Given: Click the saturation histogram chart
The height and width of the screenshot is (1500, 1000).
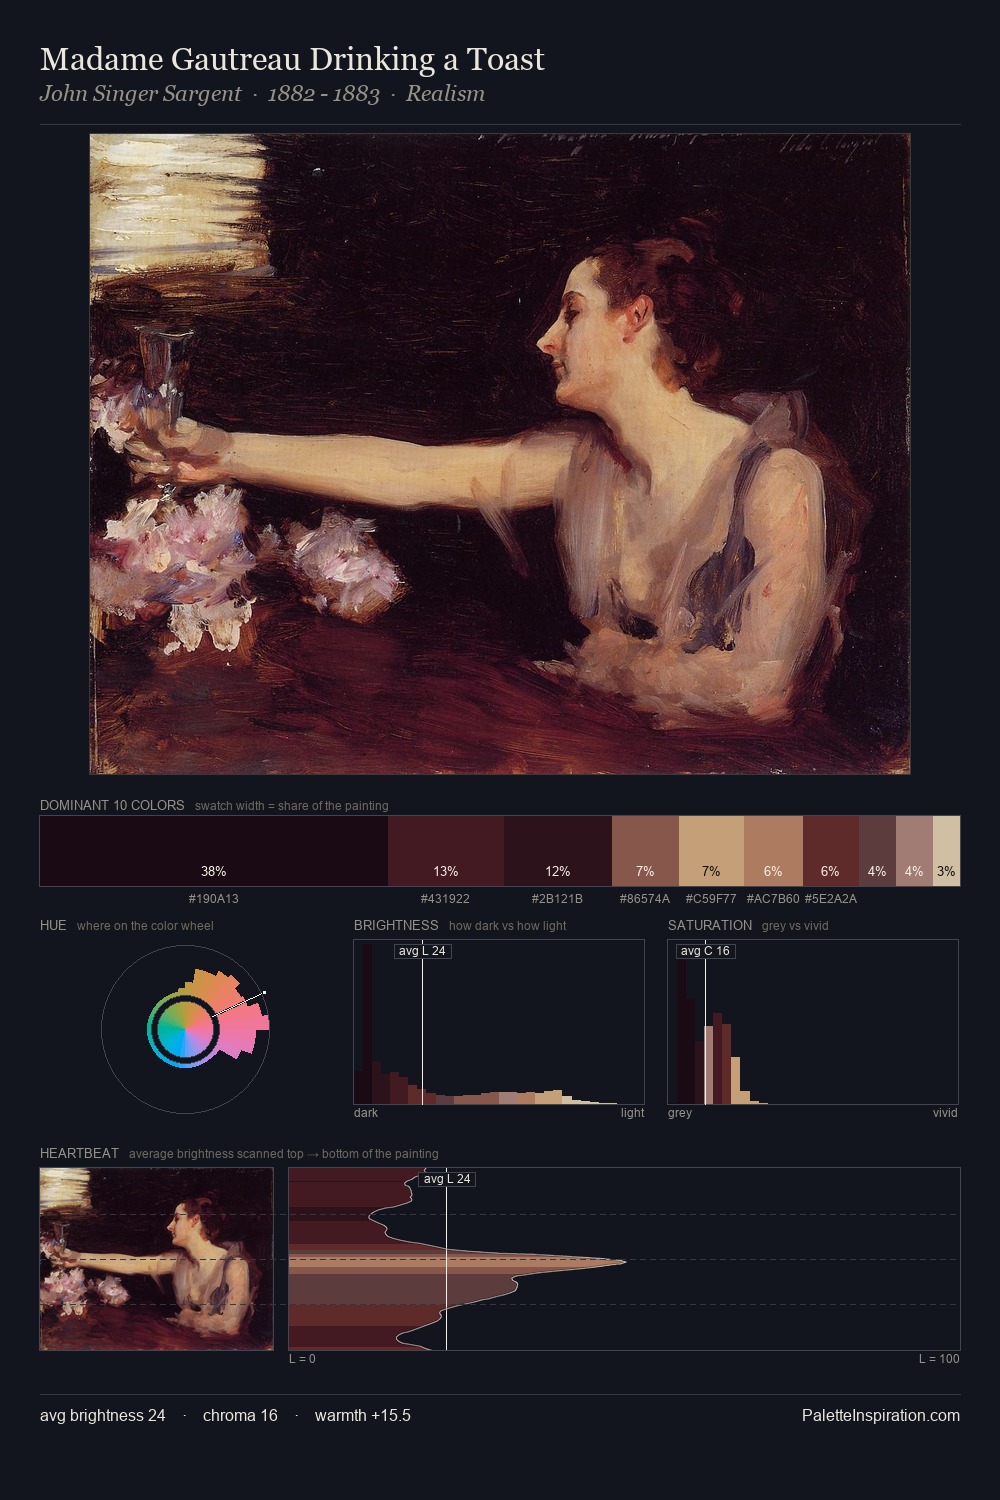Looking at the screenshot, I should [x=813, y=1022].
